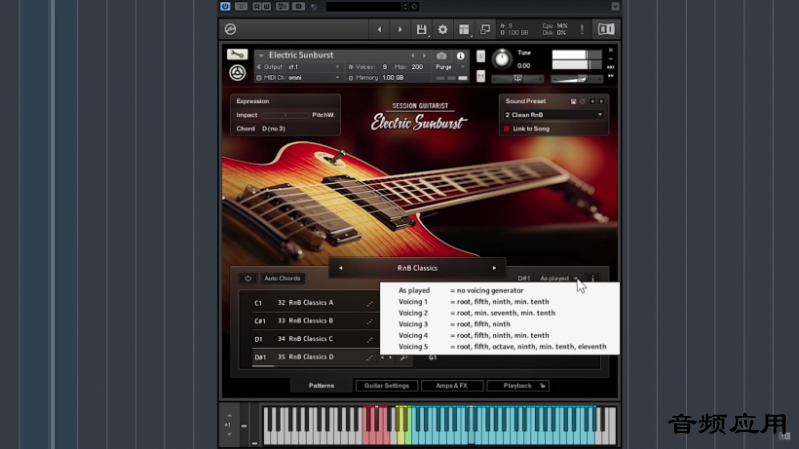Screen dimensions: 799x449
Task: Open Kontakt options gear icon
Action: click(443, 30)
